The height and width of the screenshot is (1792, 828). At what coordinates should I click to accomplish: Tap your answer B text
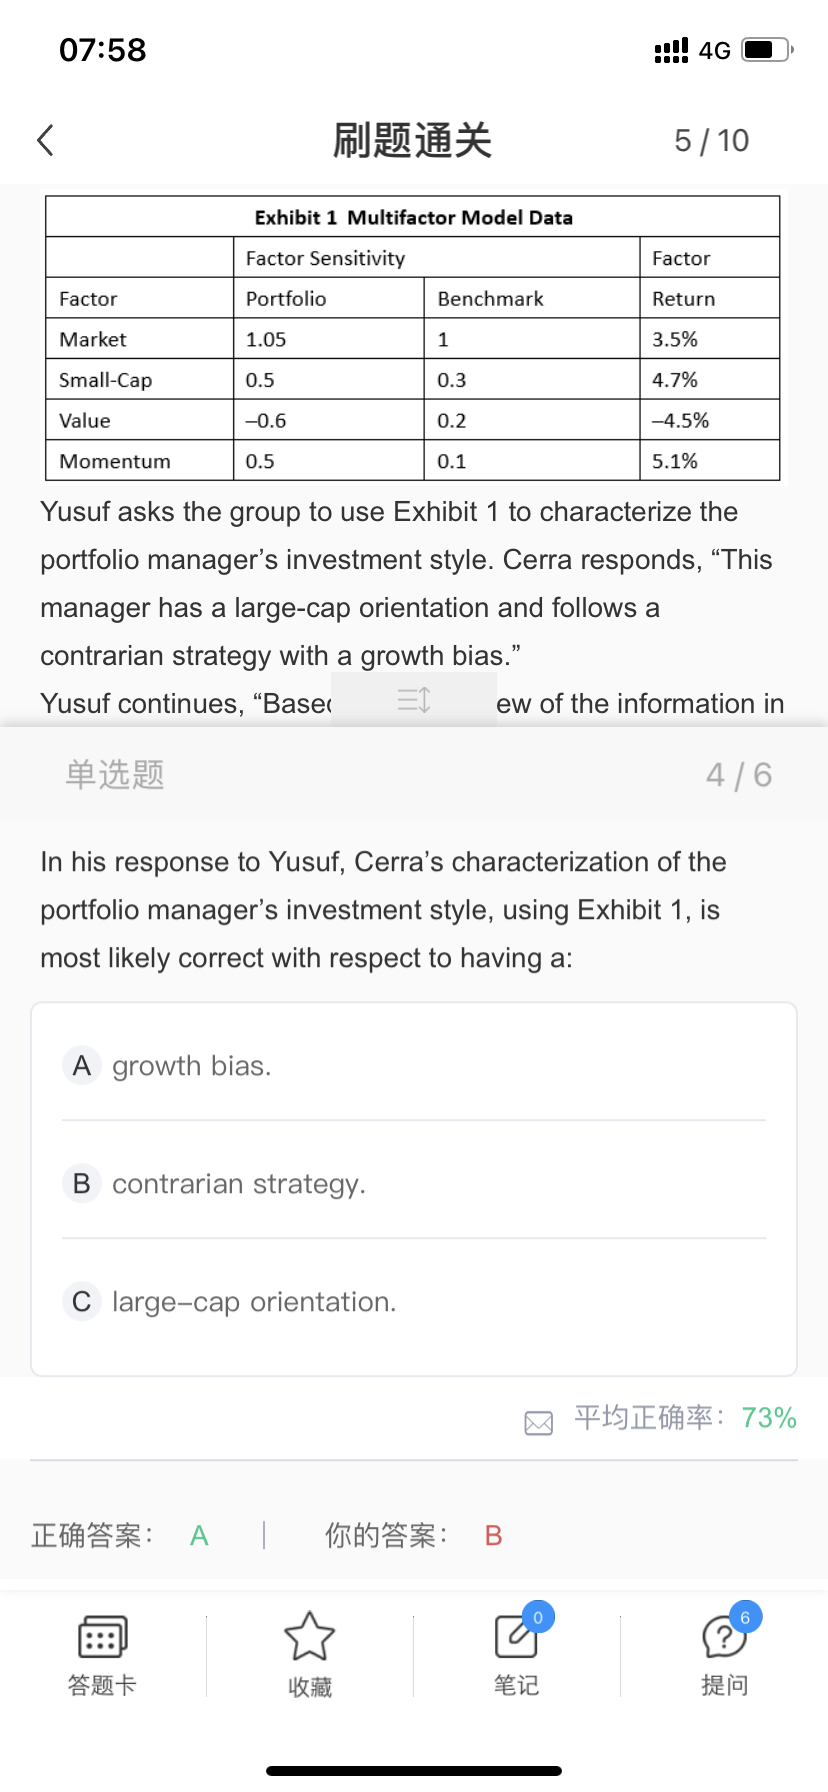tap(493, 1536)
